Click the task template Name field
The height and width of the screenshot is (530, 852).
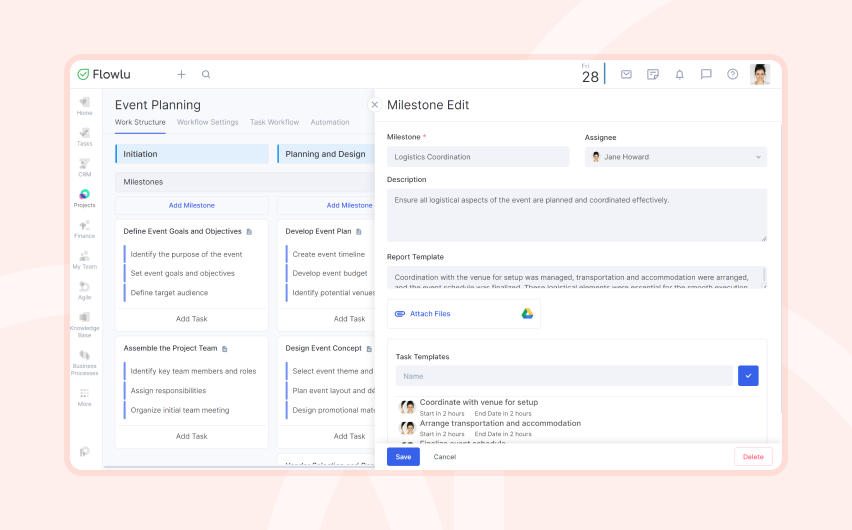pos(564,376)
